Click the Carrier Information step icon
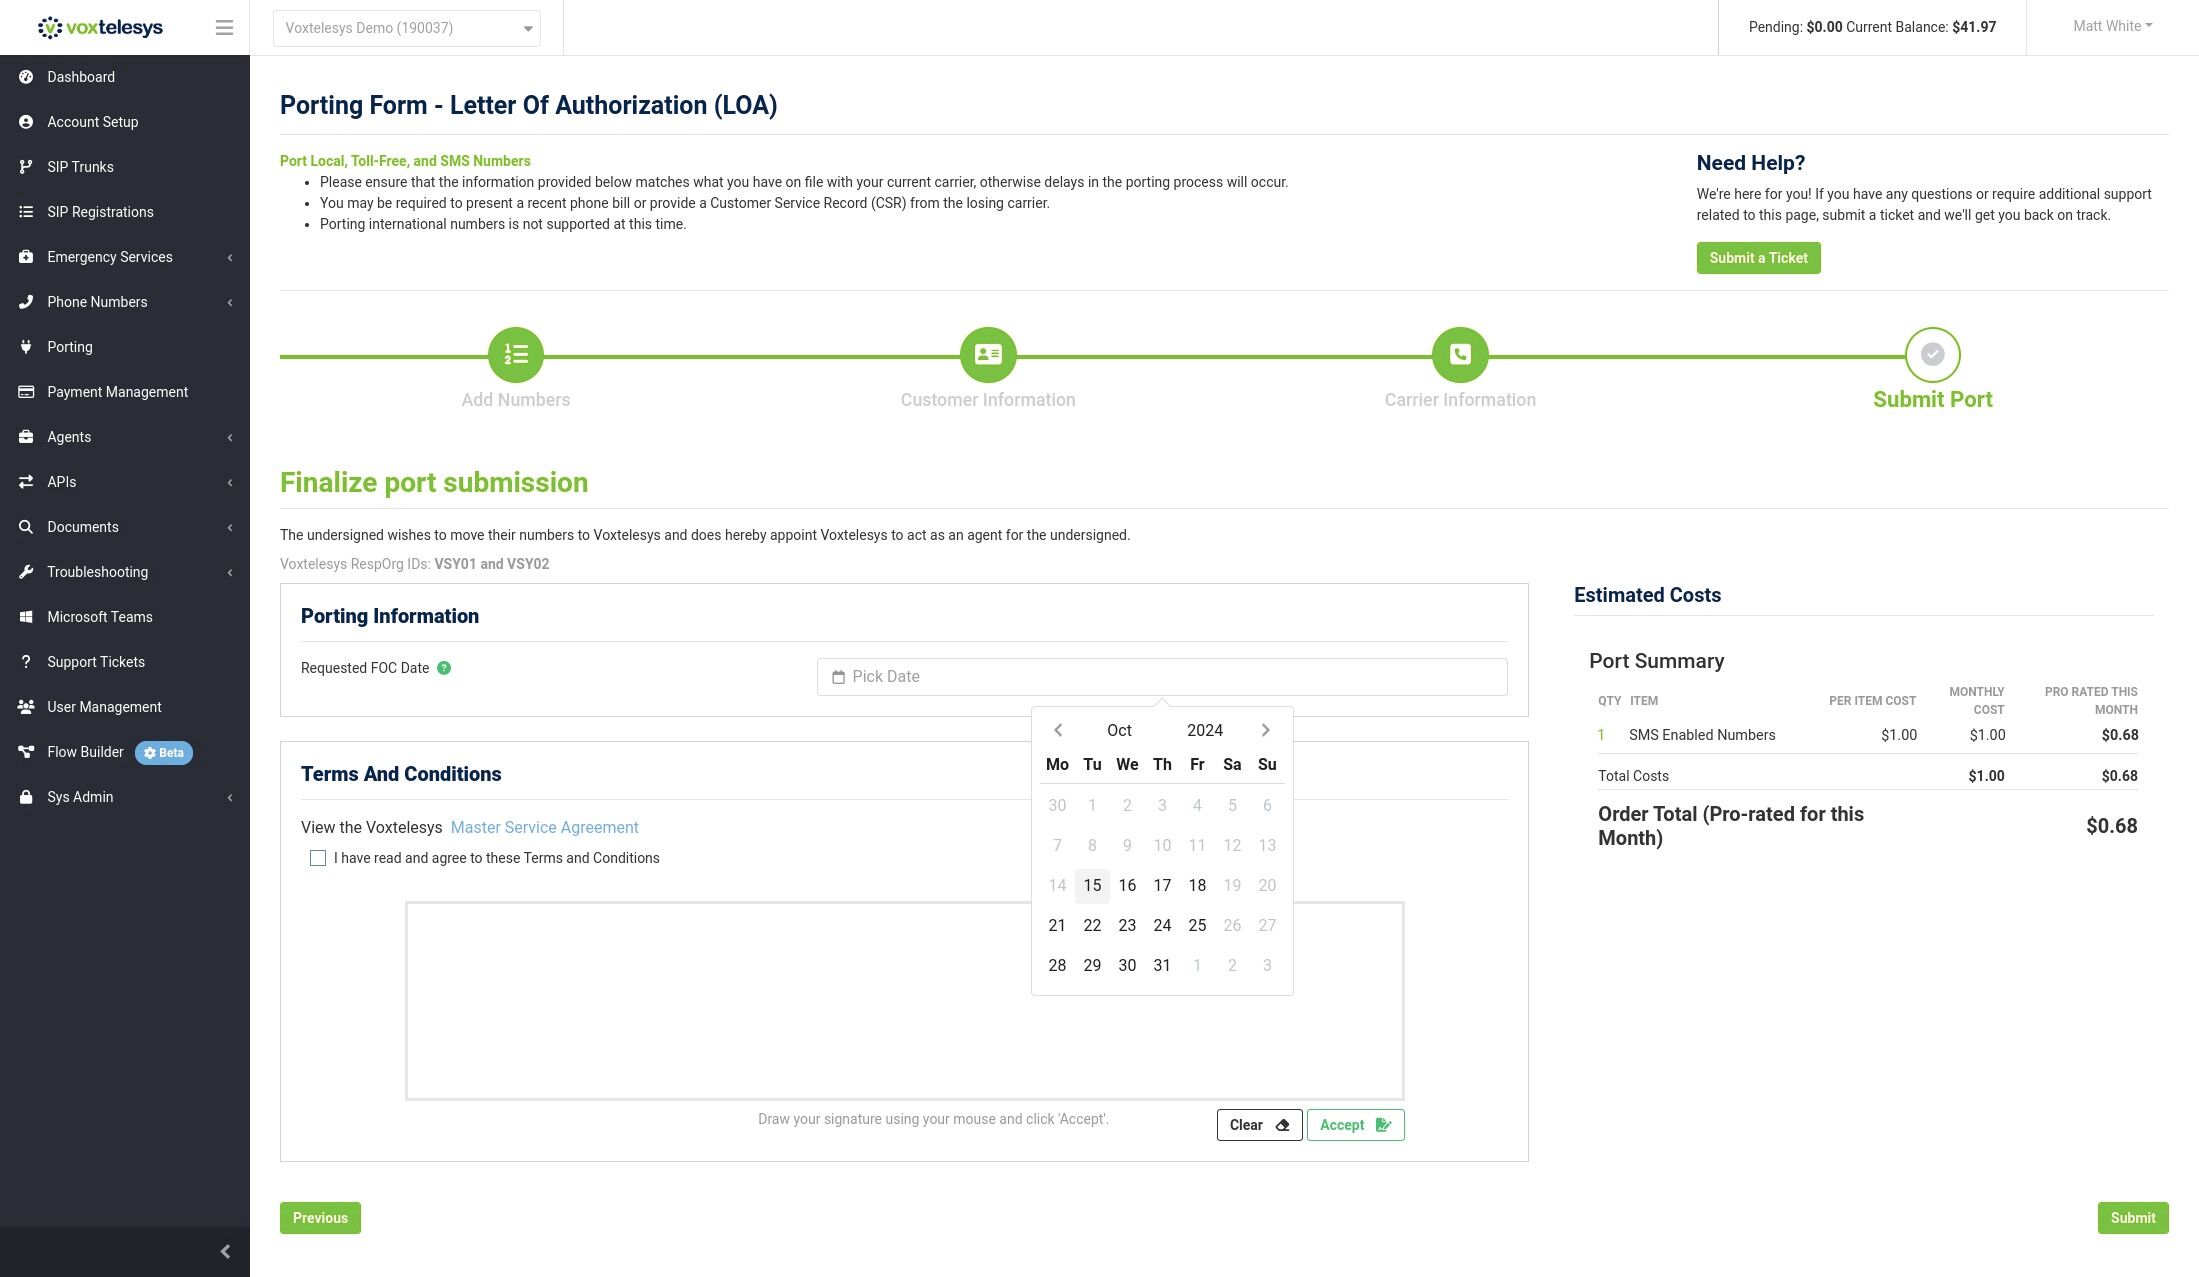Image resolution: width=2199 pixels, height=1277 pixels. tap(1460, 355)
